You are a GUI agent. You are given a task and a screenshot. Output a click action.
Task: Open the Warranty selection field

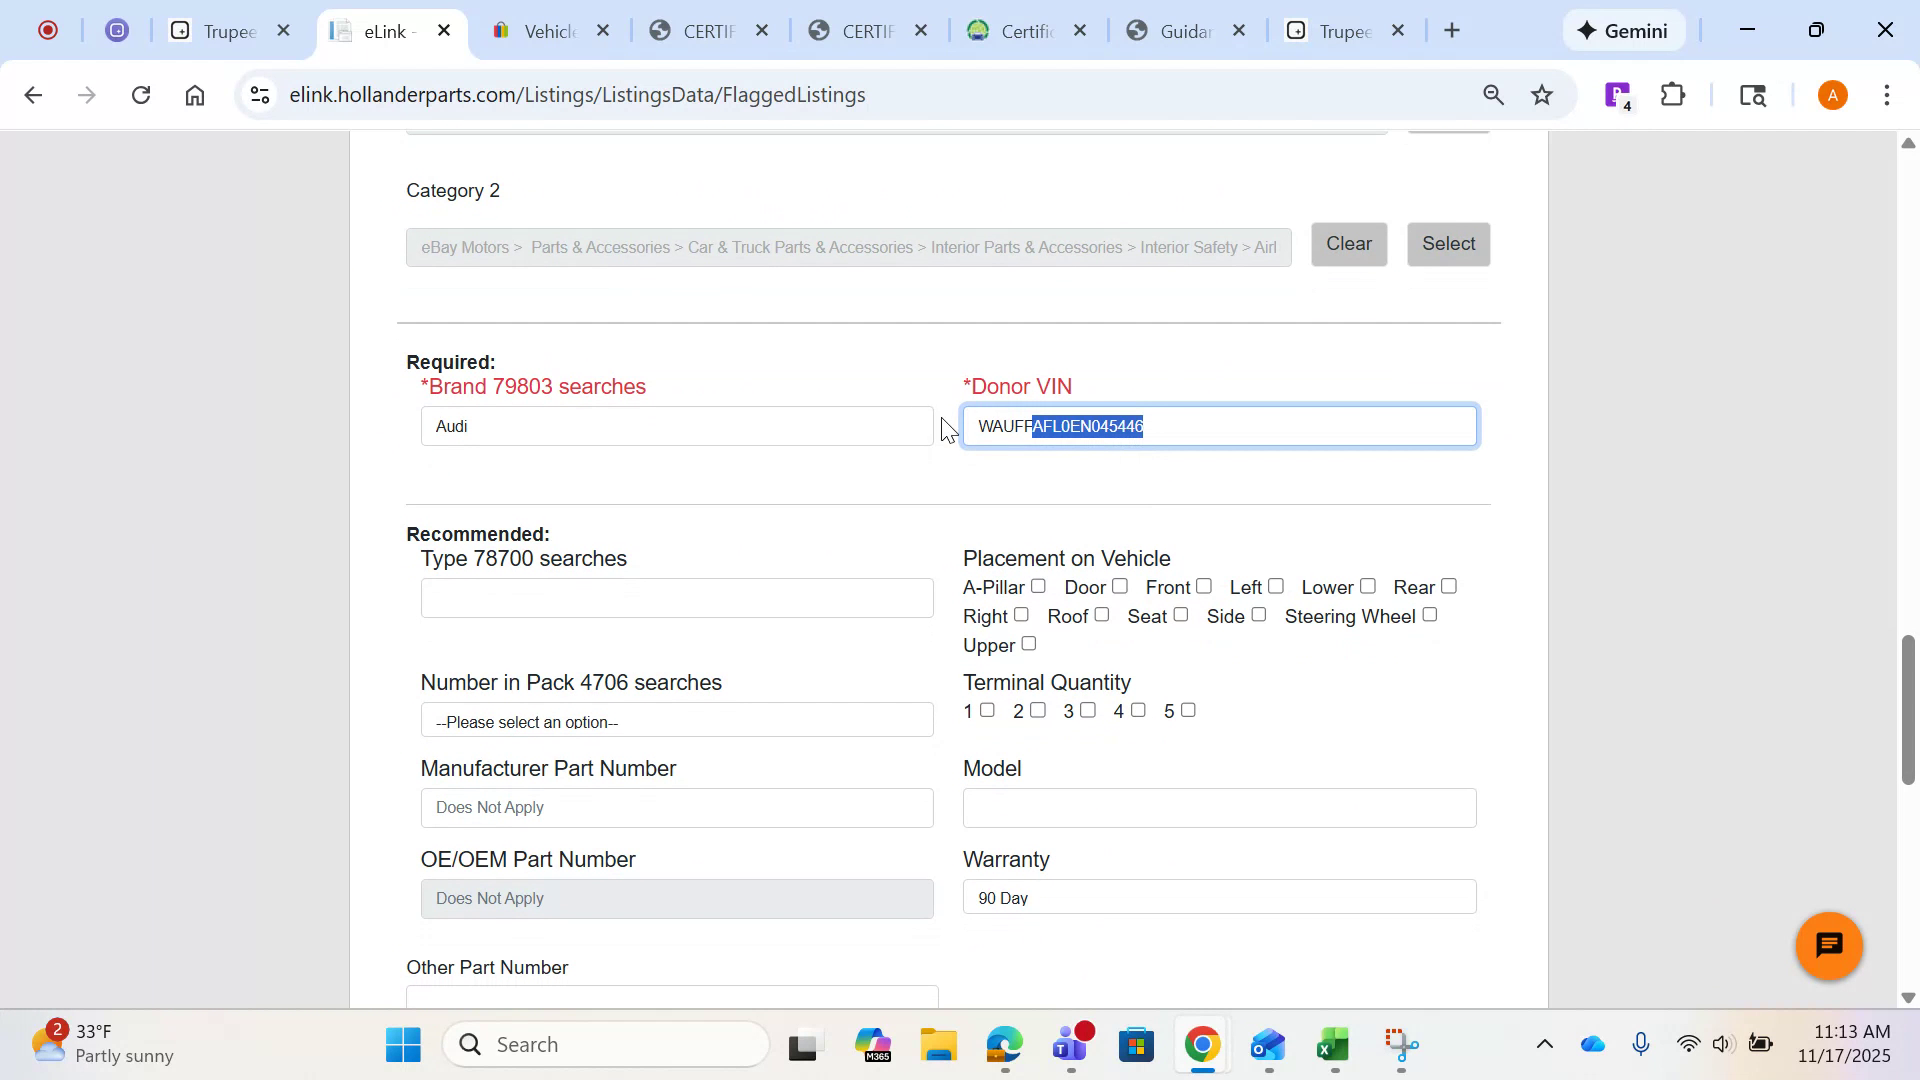click(x=1218, y=896)
